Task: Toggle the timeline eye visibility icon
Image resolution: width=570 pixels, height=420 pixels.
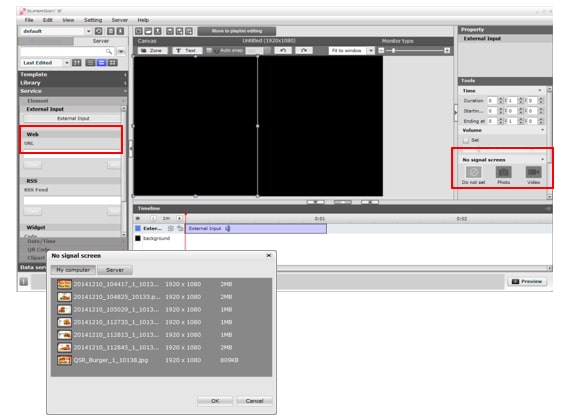Action: point(138,219)
